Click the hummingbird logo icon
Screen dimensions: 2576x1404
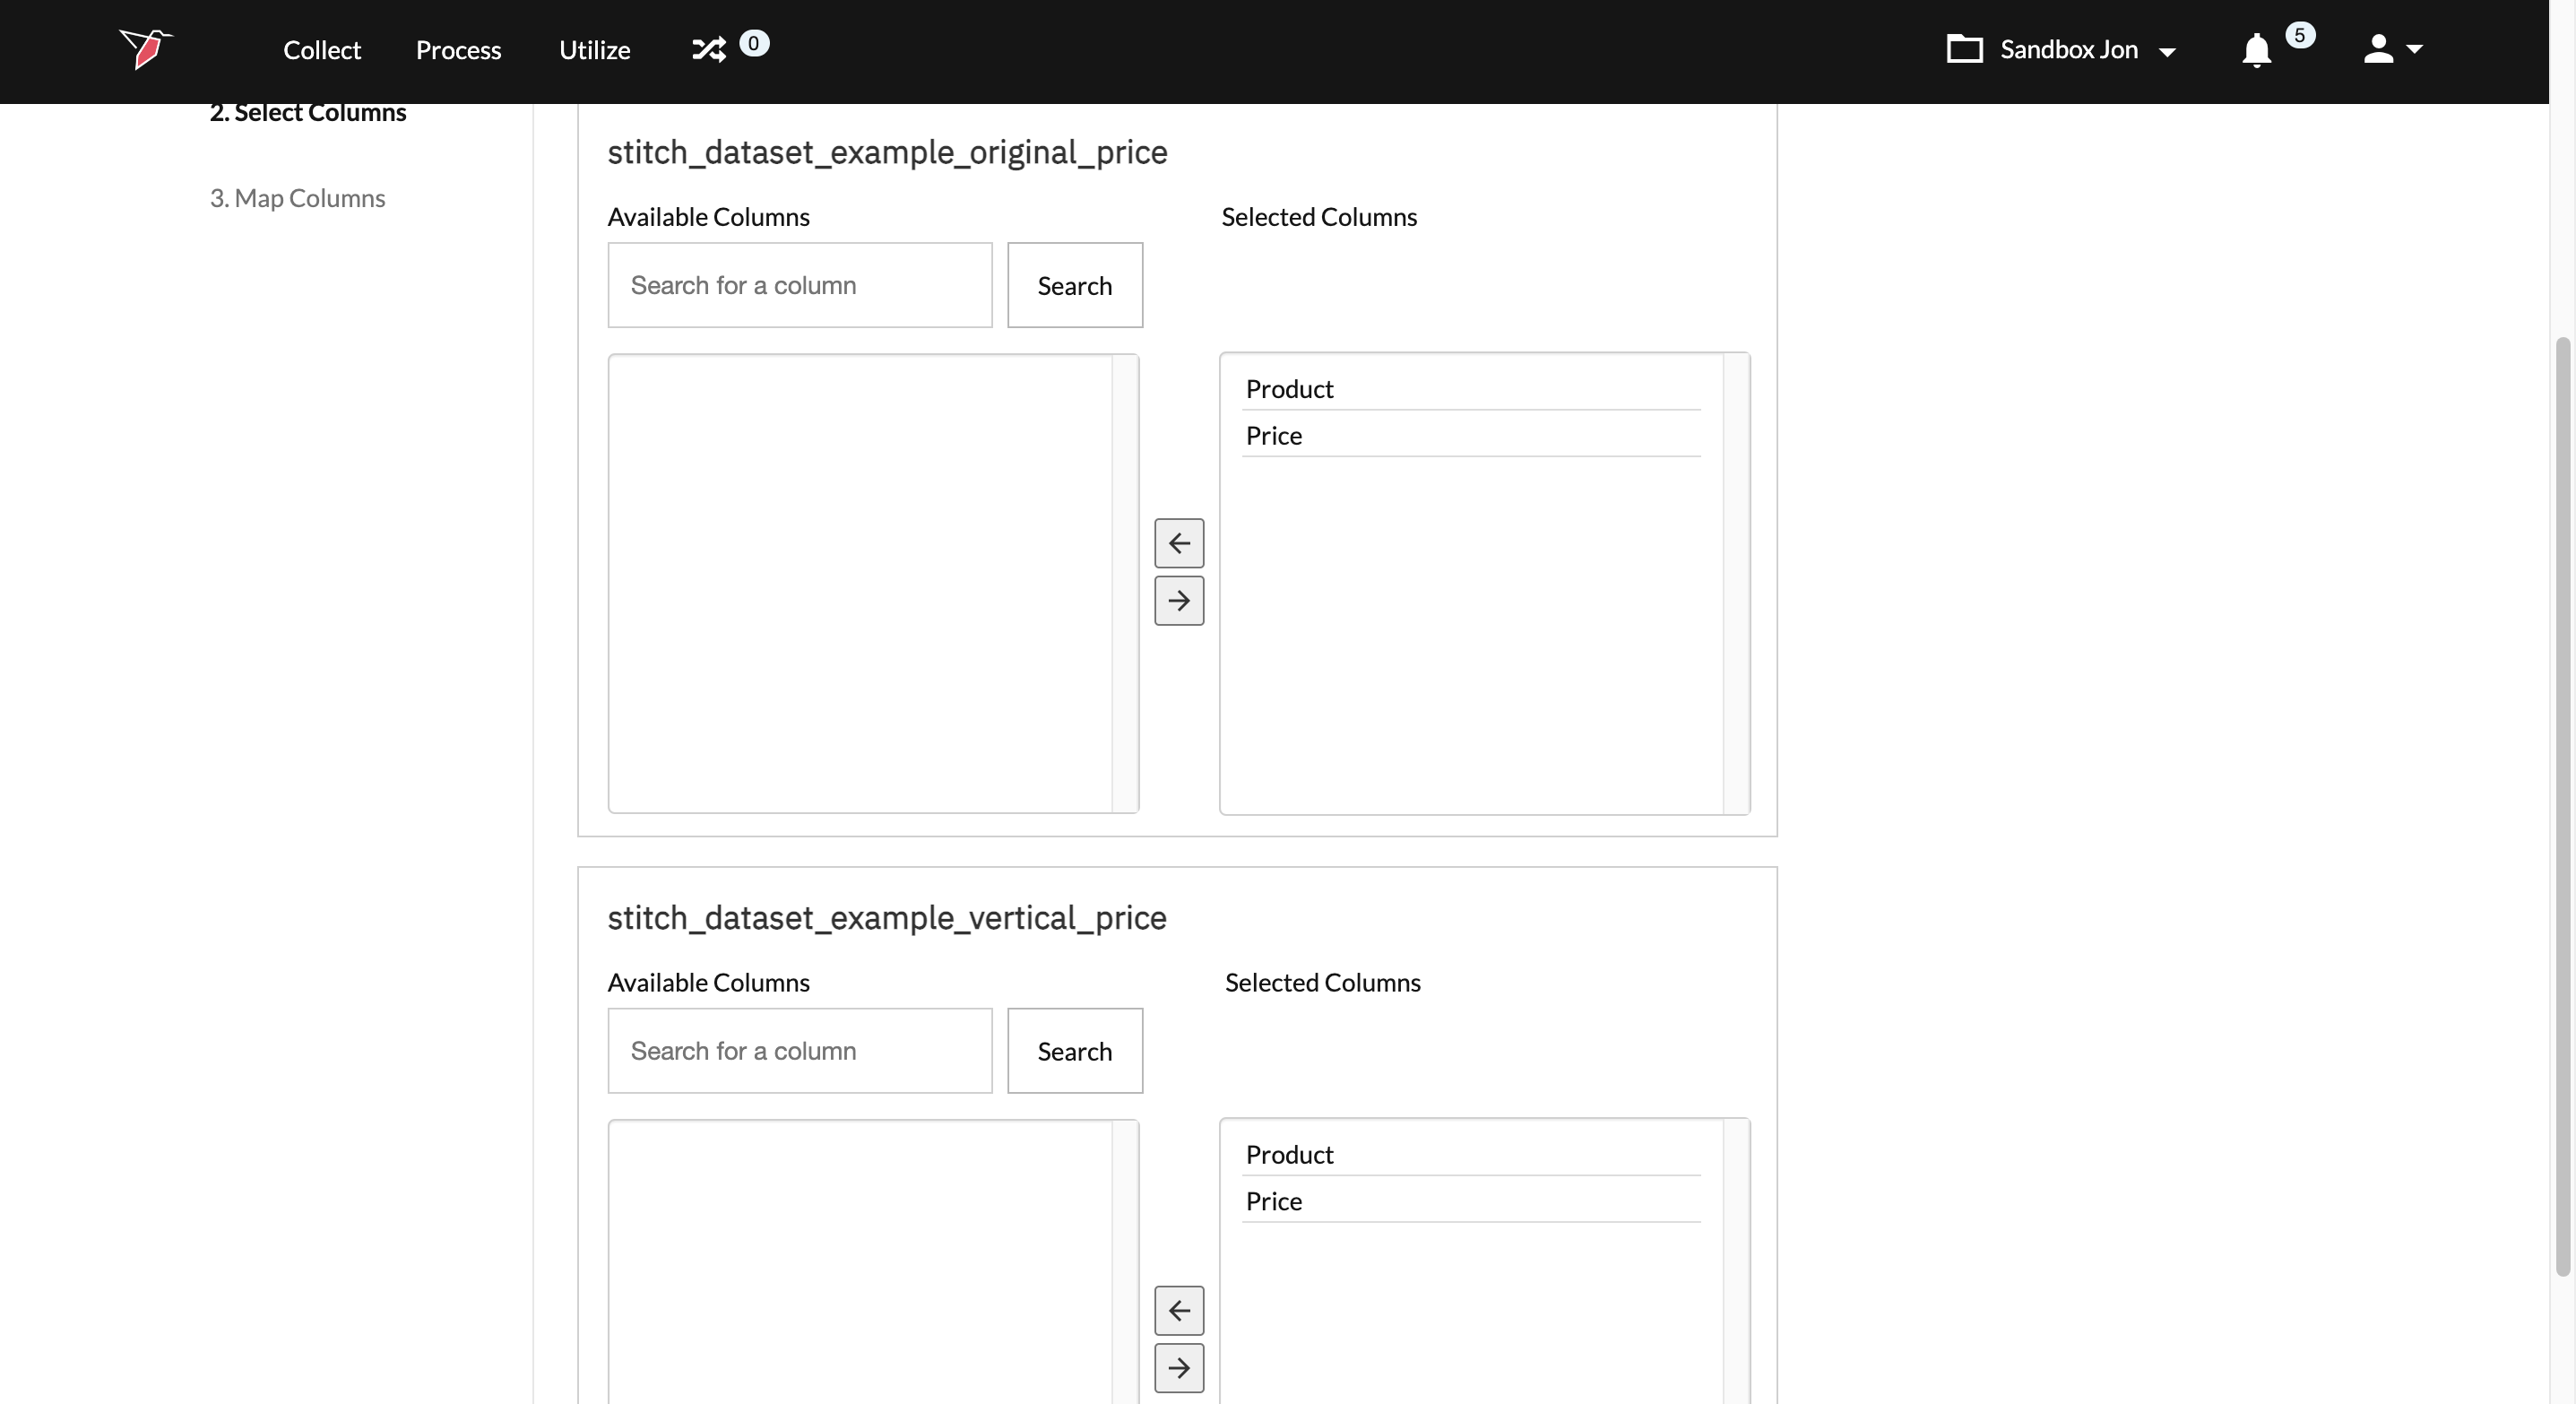point(146,48)
